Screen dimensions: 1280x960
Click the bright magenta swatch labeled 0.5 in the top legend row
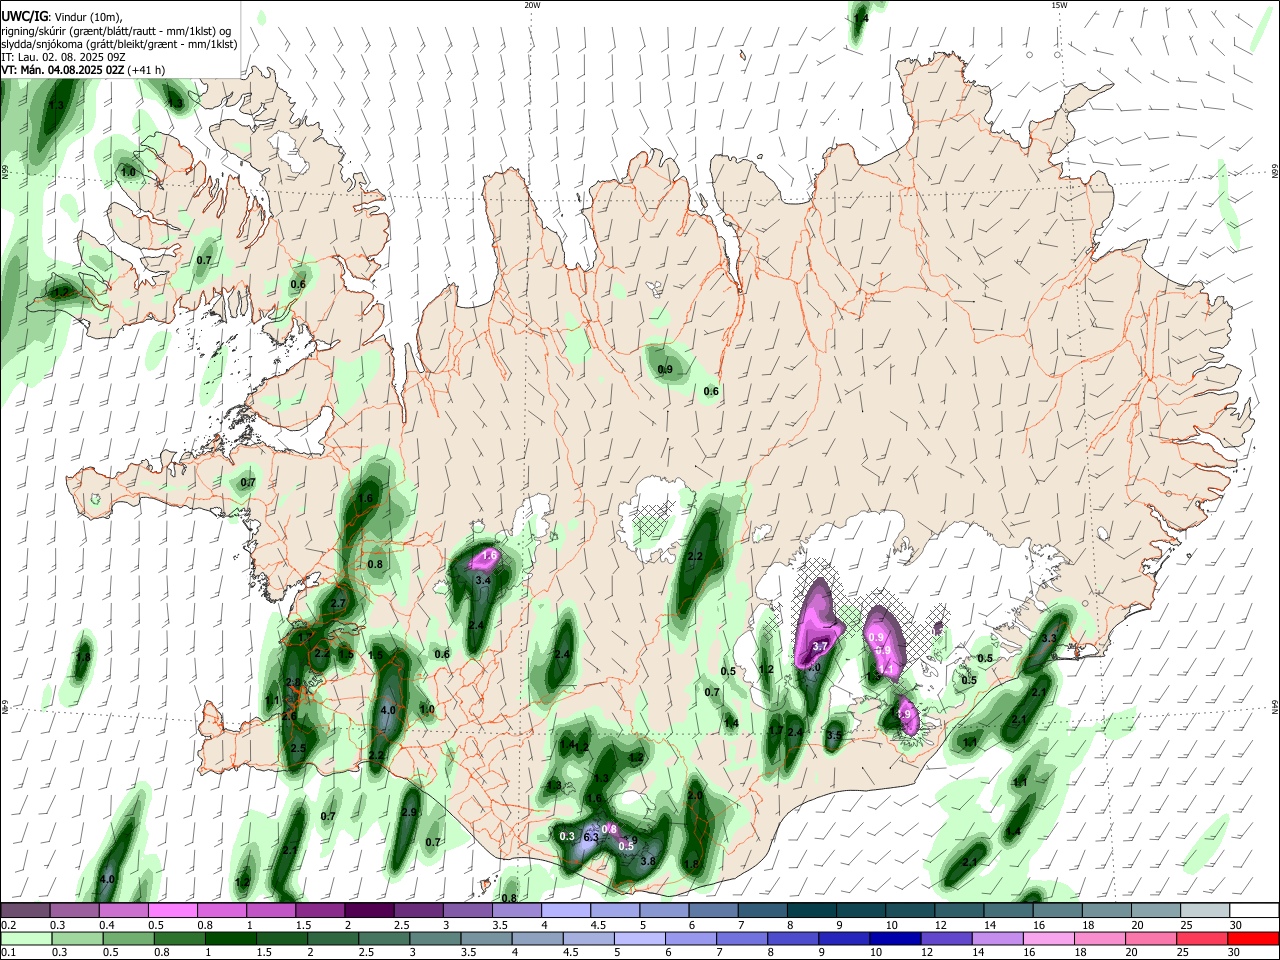pos(172,910)
